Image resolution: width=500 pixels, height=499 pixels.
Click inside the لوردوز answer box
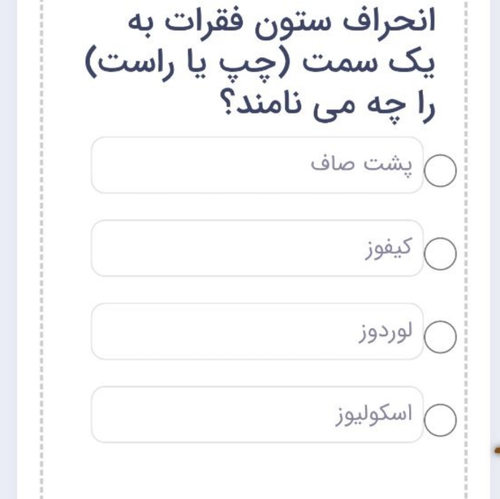point(257,331)
